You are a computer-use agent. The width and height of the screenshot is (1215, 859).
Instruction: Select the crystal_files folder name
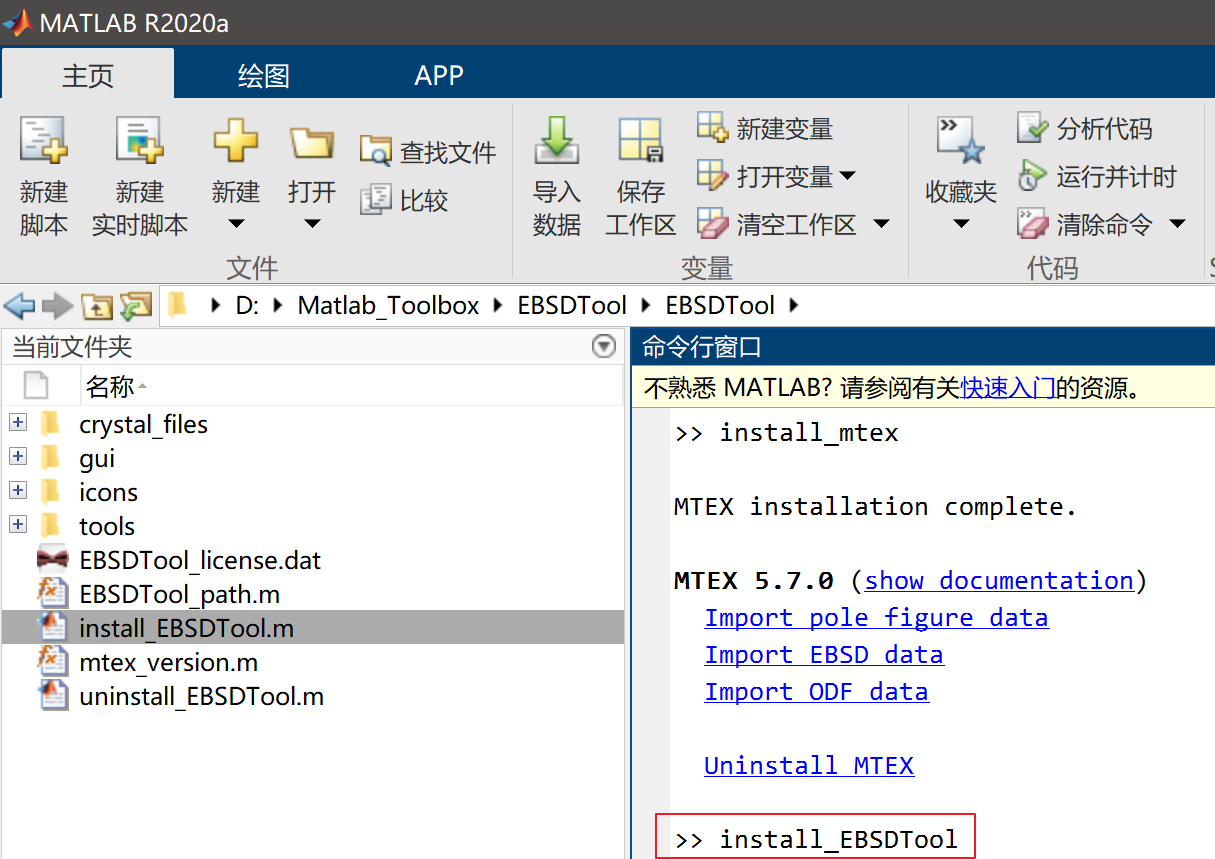tap(144, 424)
